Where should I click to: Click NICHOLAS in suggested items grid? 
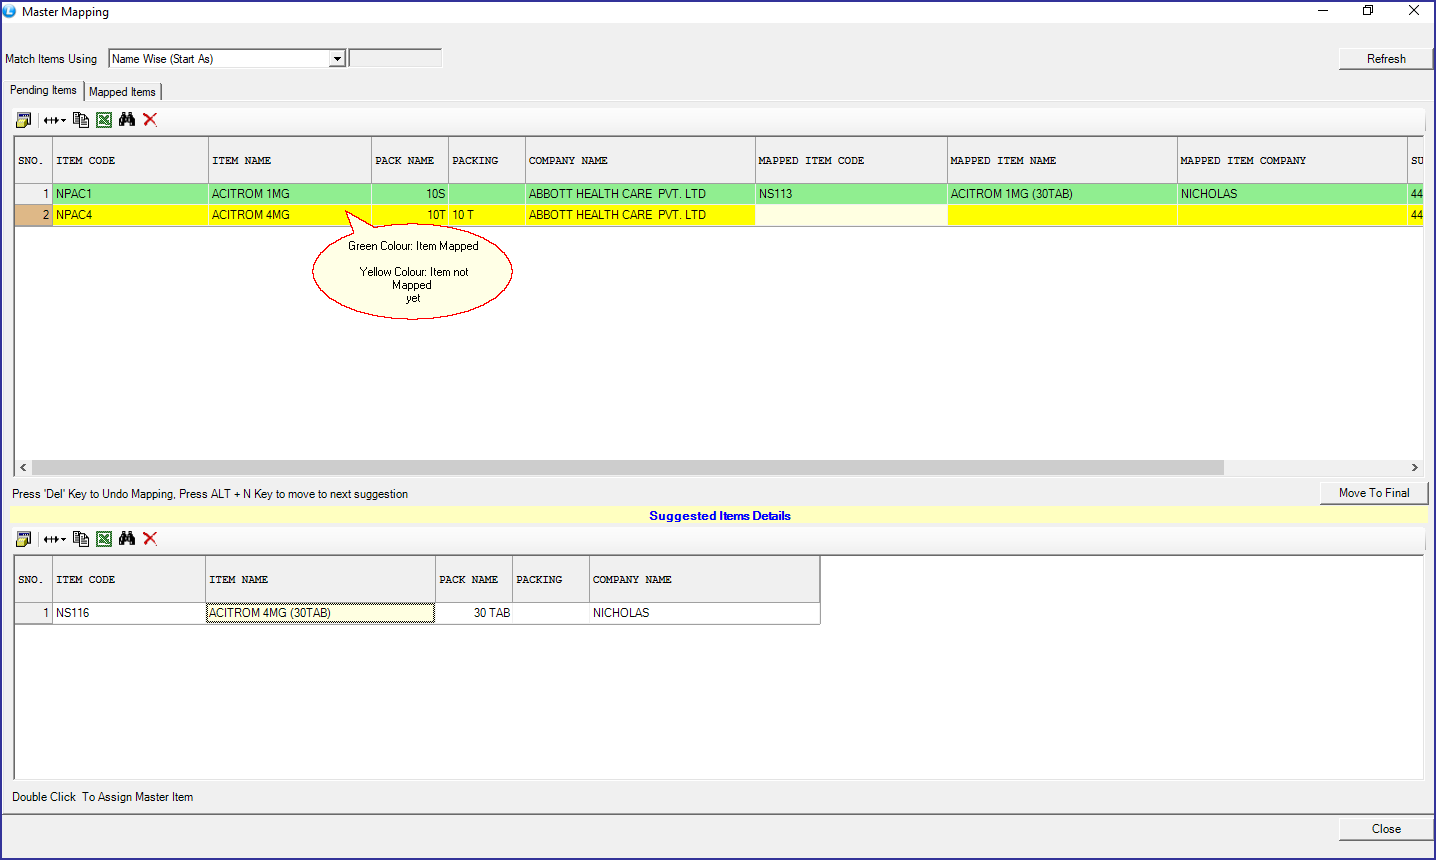[704, 613]
